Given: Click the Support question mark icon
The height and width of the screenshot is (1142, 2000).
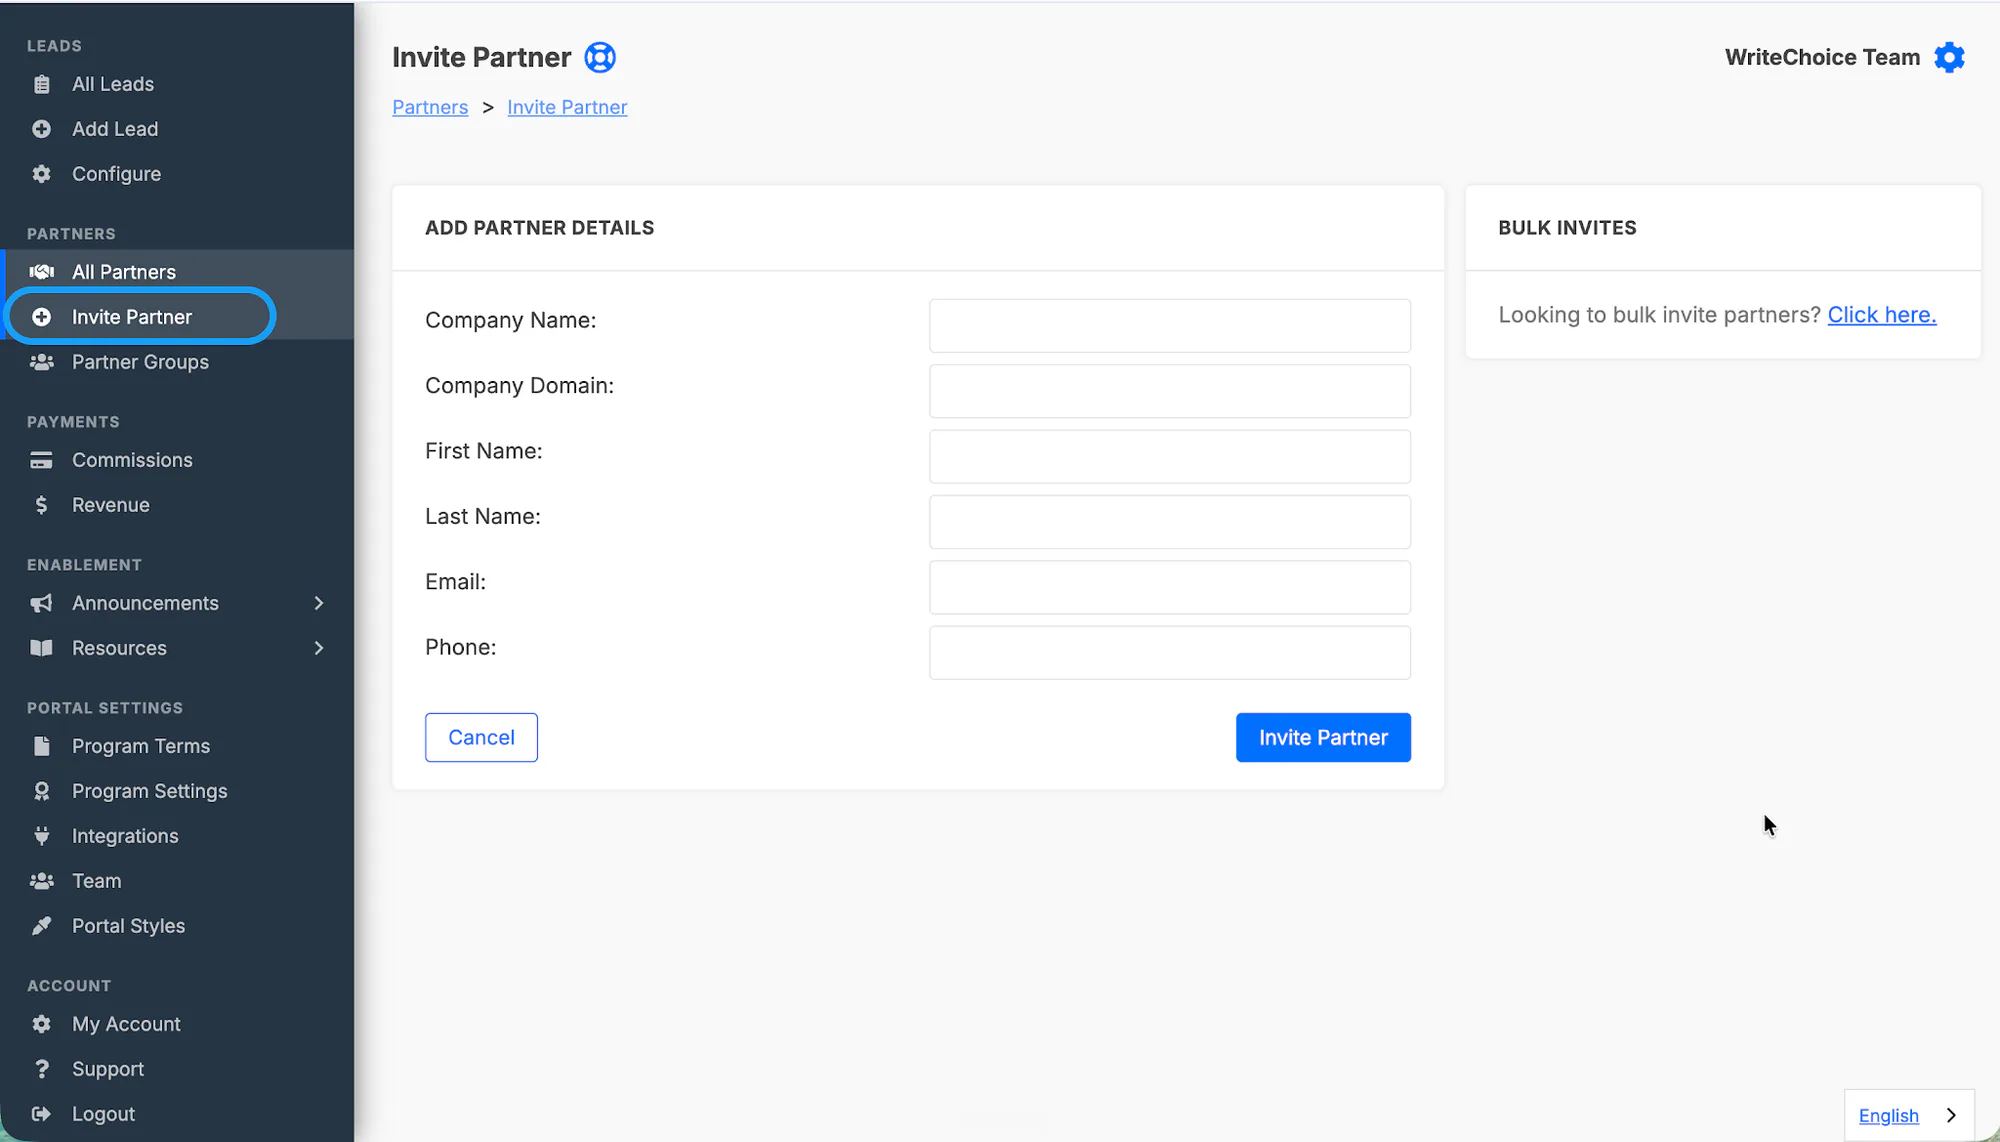Looking at the screenshot, I should pyautogui.click(x=41, y=1069).
